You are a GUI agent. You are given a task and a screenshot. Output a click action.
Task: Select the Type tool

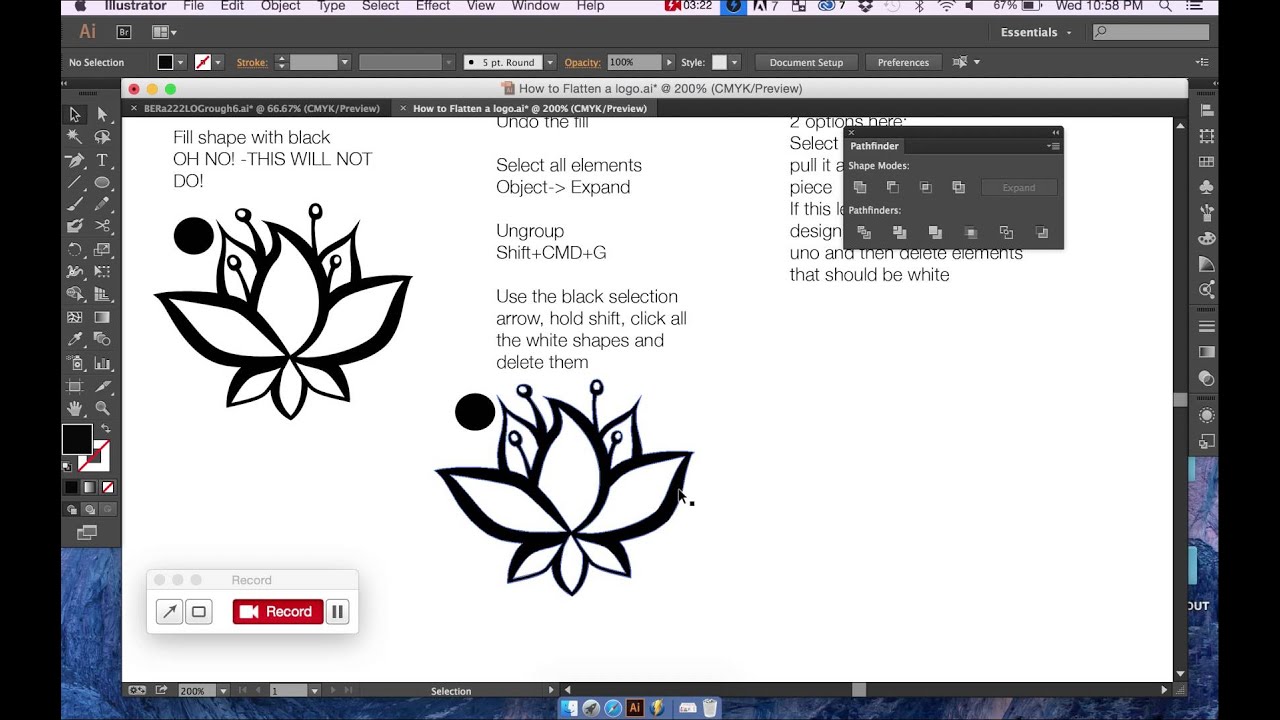pos(102,160)
